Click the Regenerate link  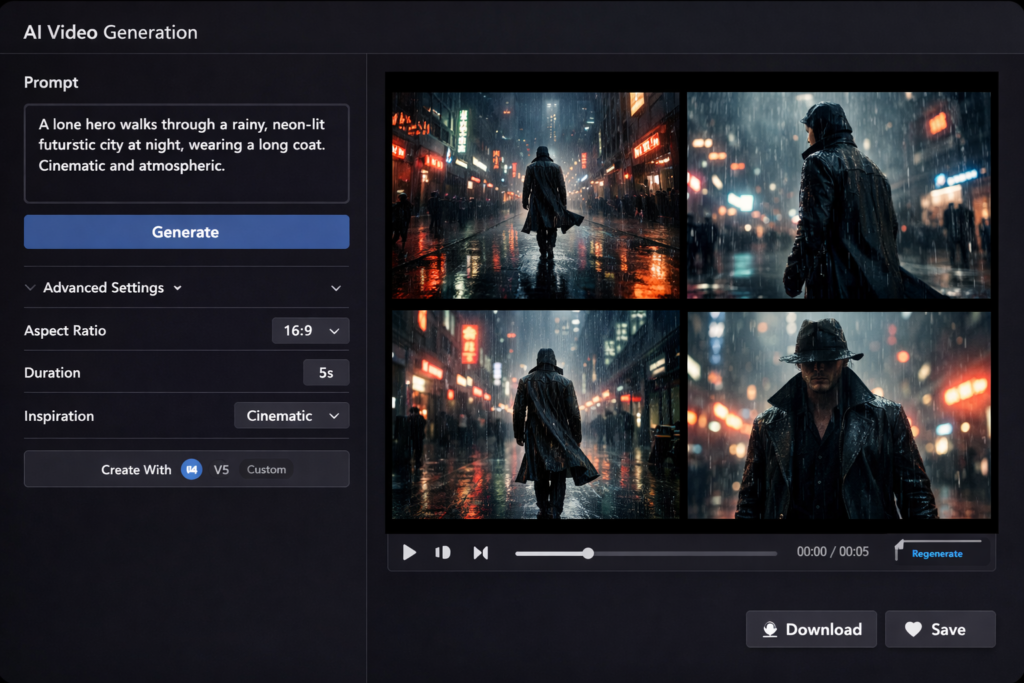937,554
